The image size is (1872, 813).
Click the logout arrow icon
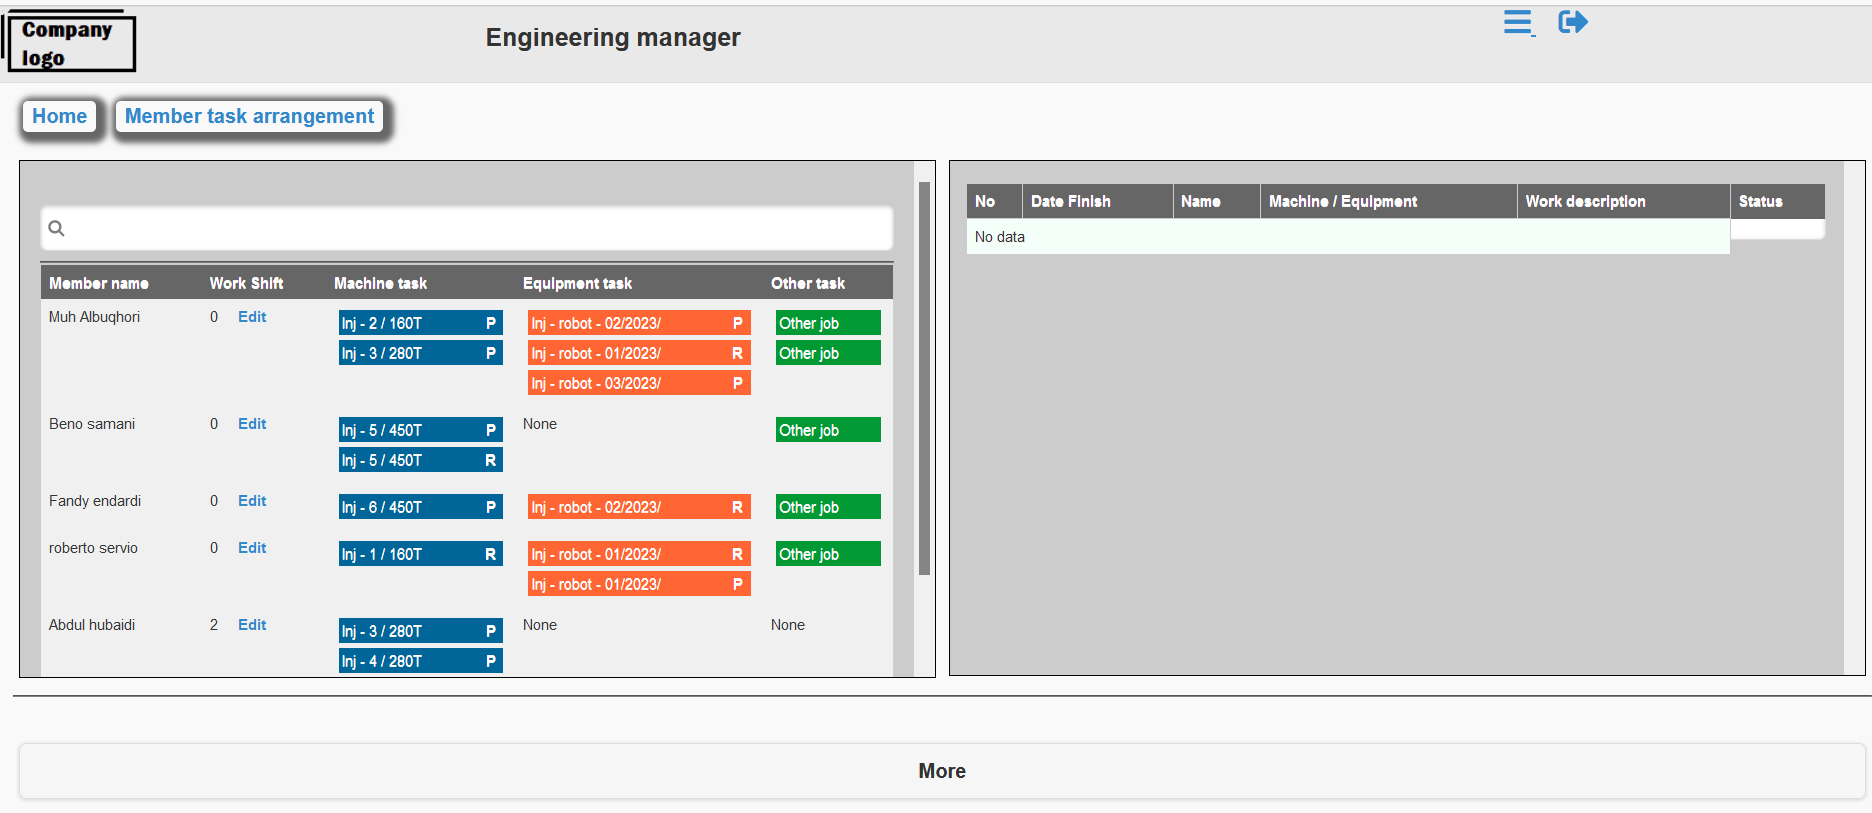click(1572, 22)
